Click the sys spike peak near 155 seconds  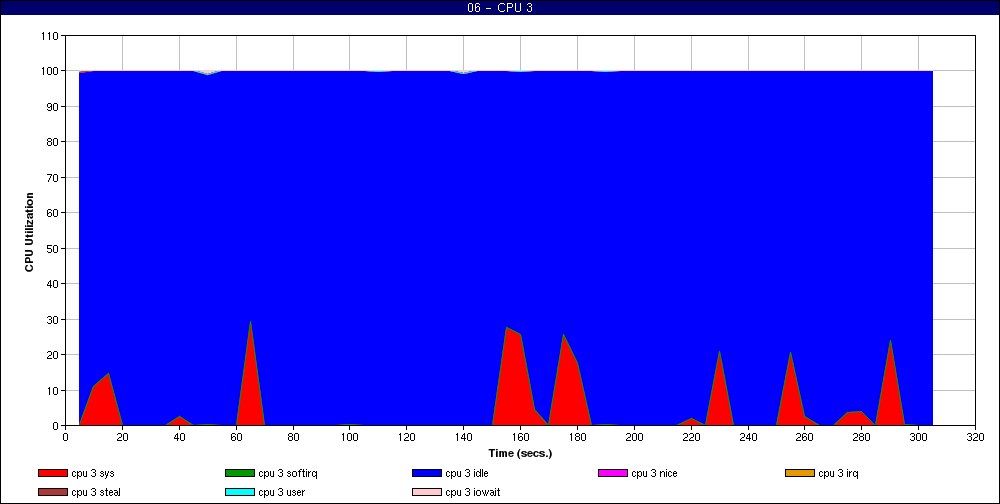[x=506, y=327]
